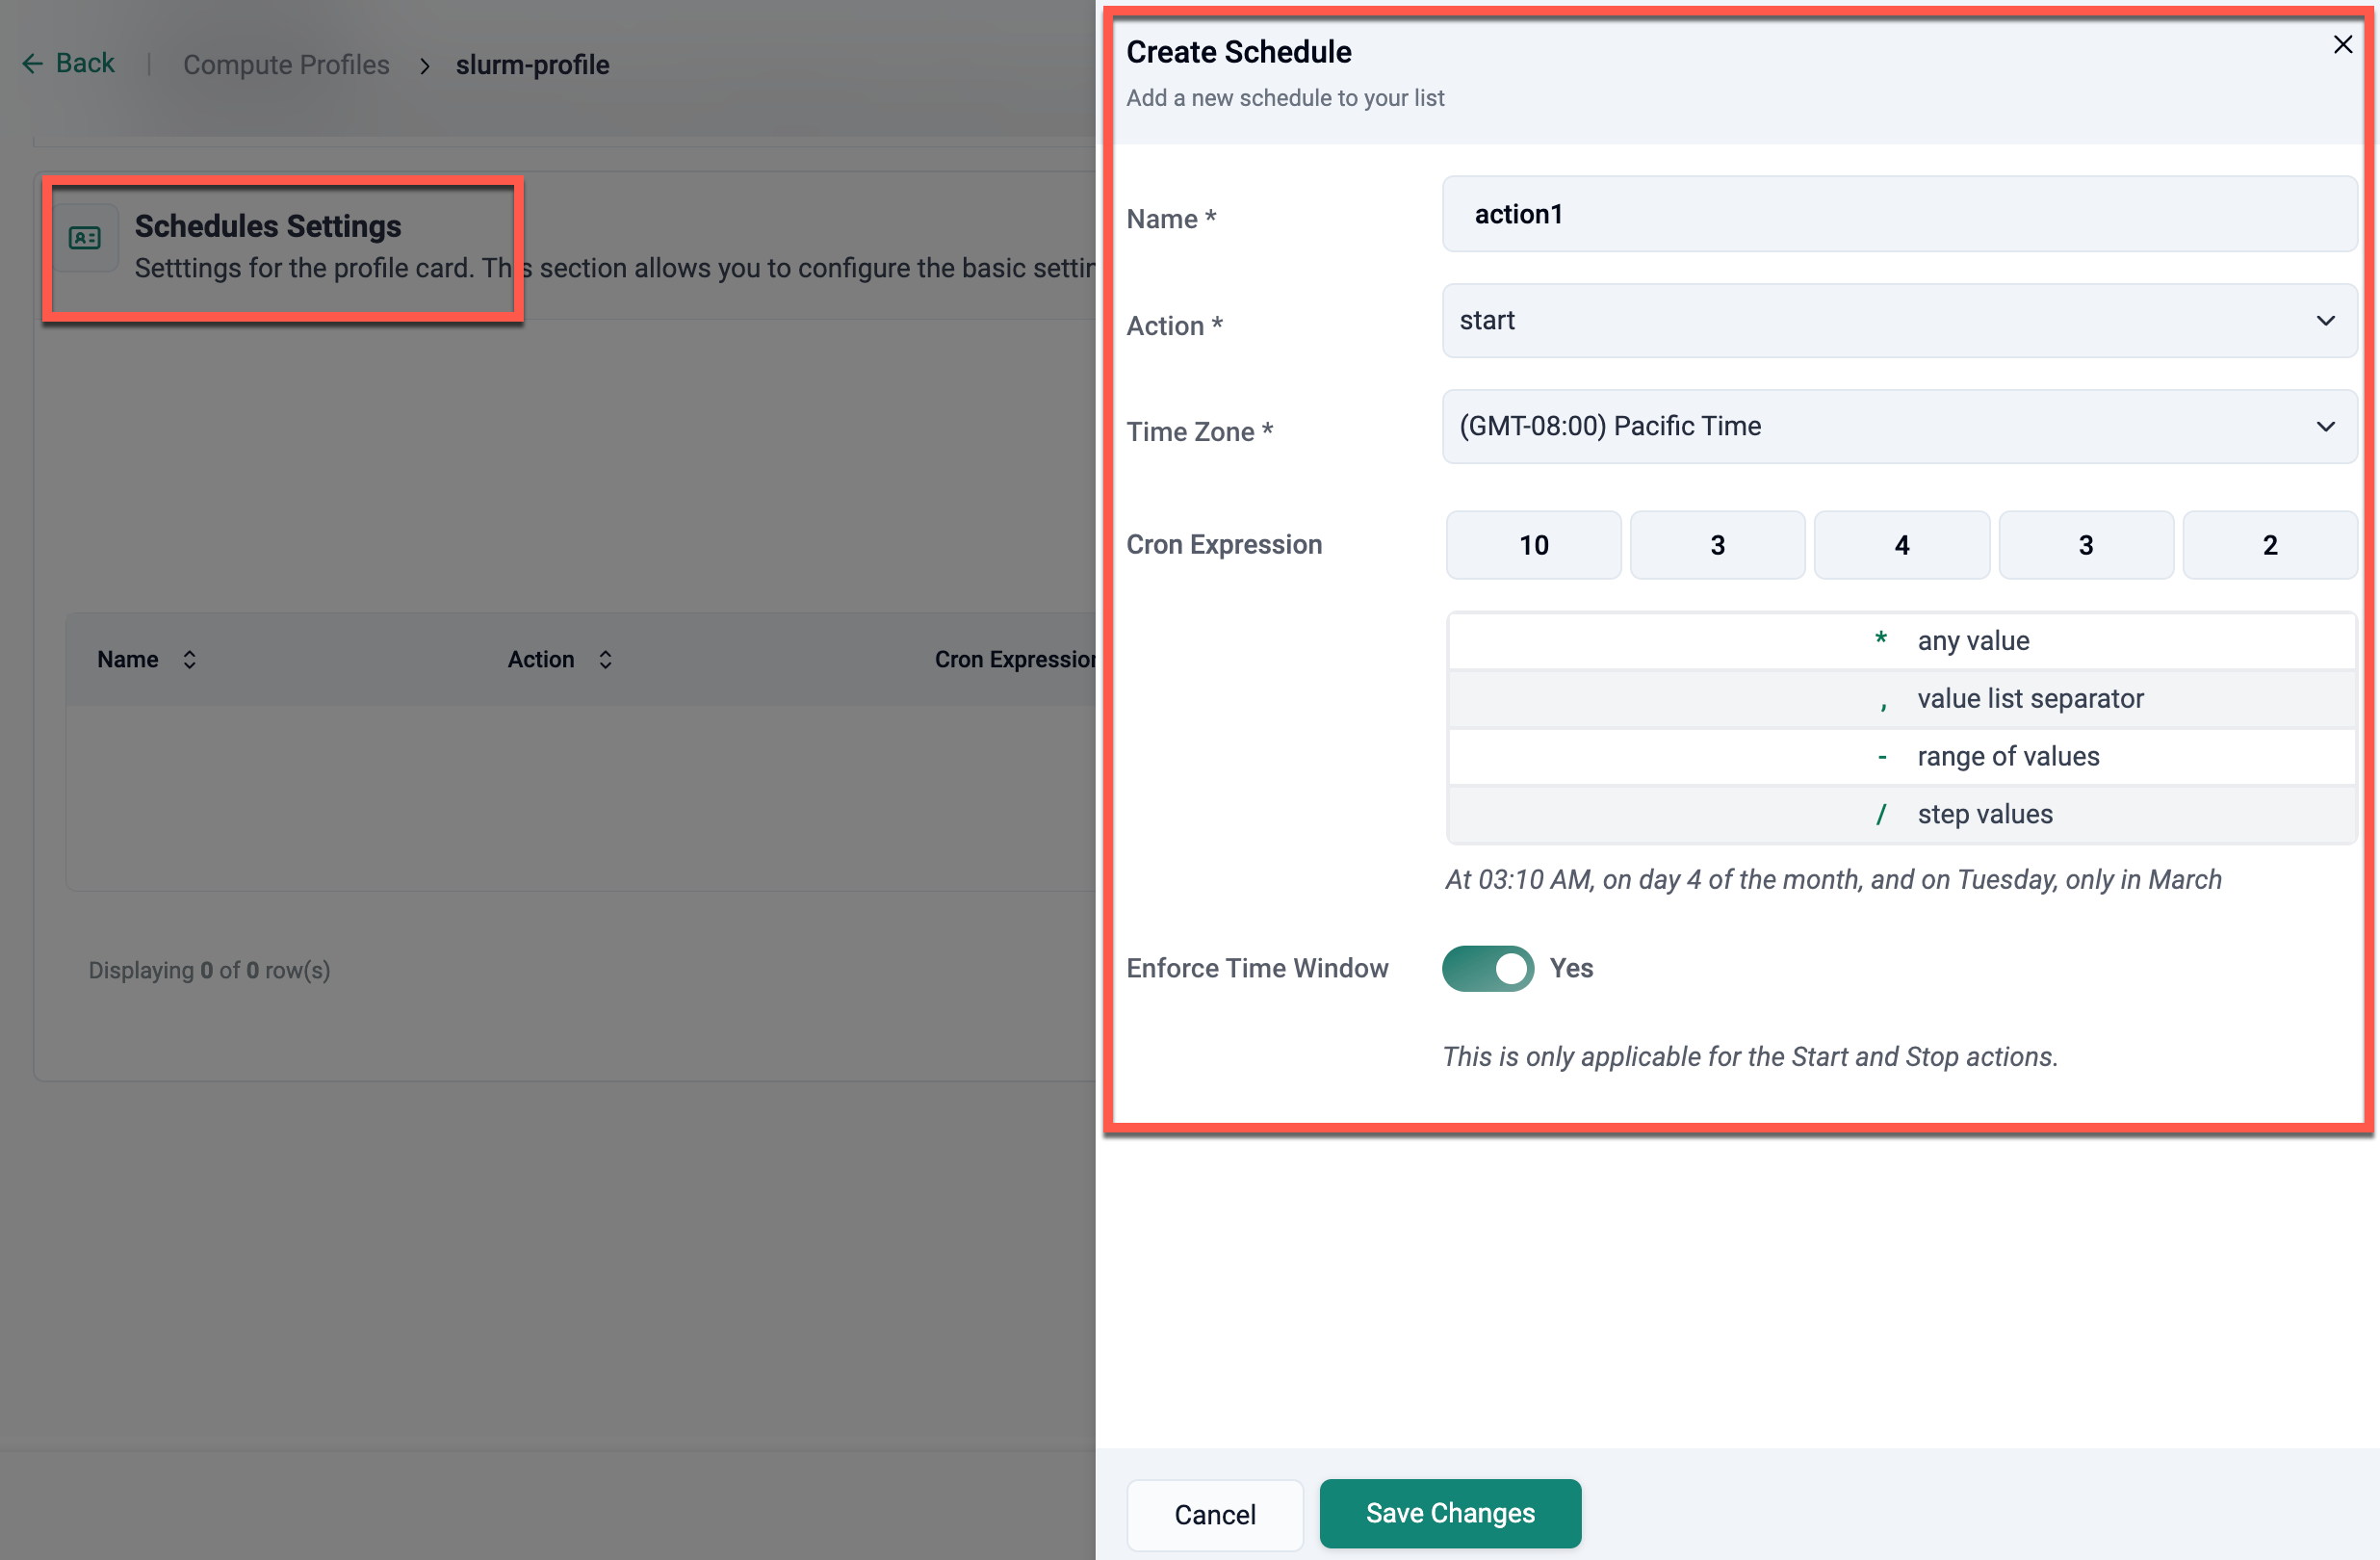Close the Create Schedule panel

point(2342,45)
